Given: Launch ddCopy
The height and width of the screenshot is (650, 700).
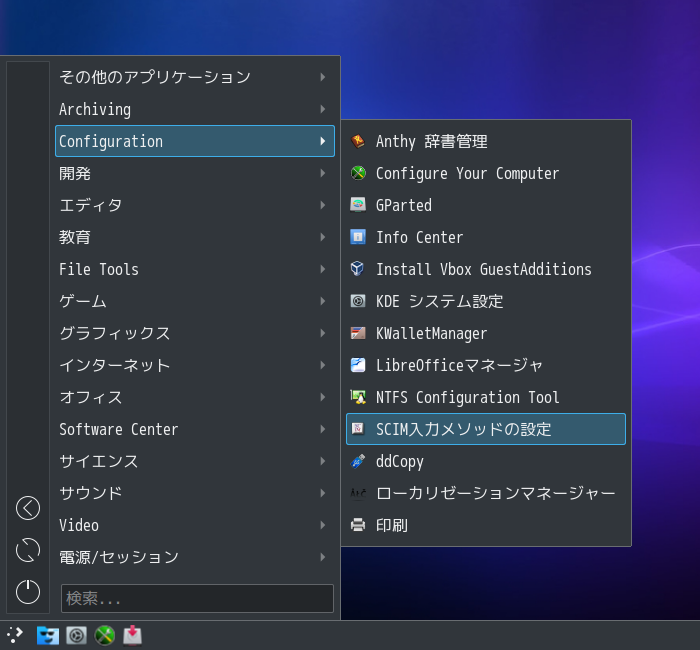Looking at the screenshot, I should pyautogui.click(x=486, y=461).
